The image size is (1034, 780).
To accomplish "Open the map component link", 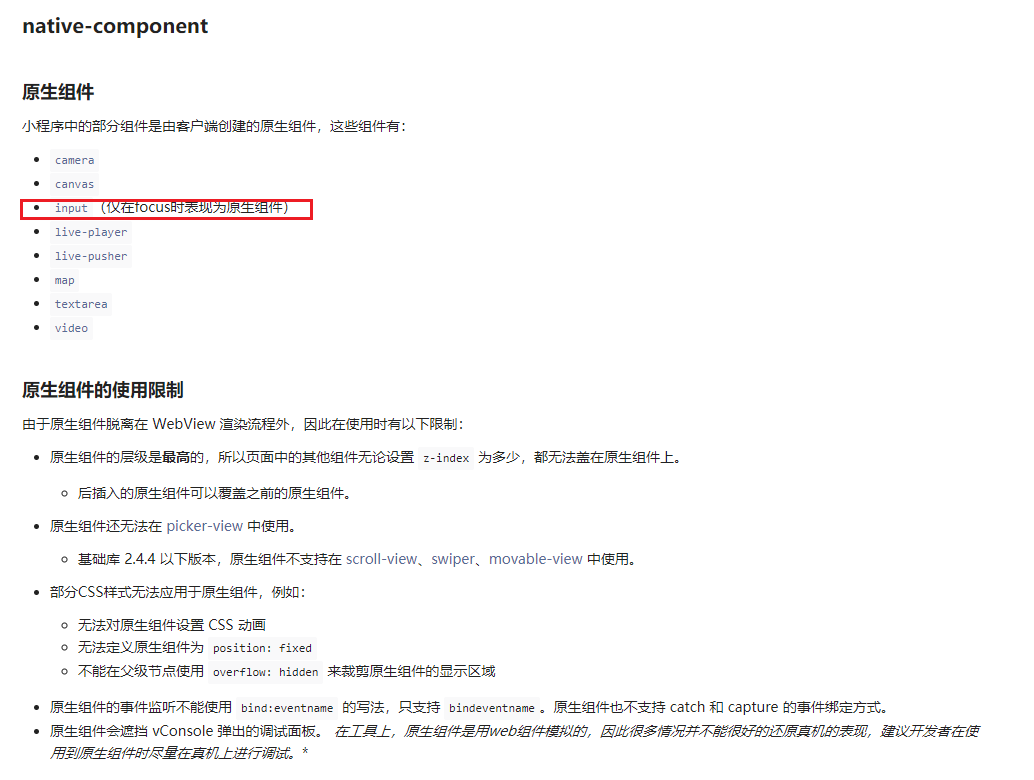I will [x=65, y=280].
